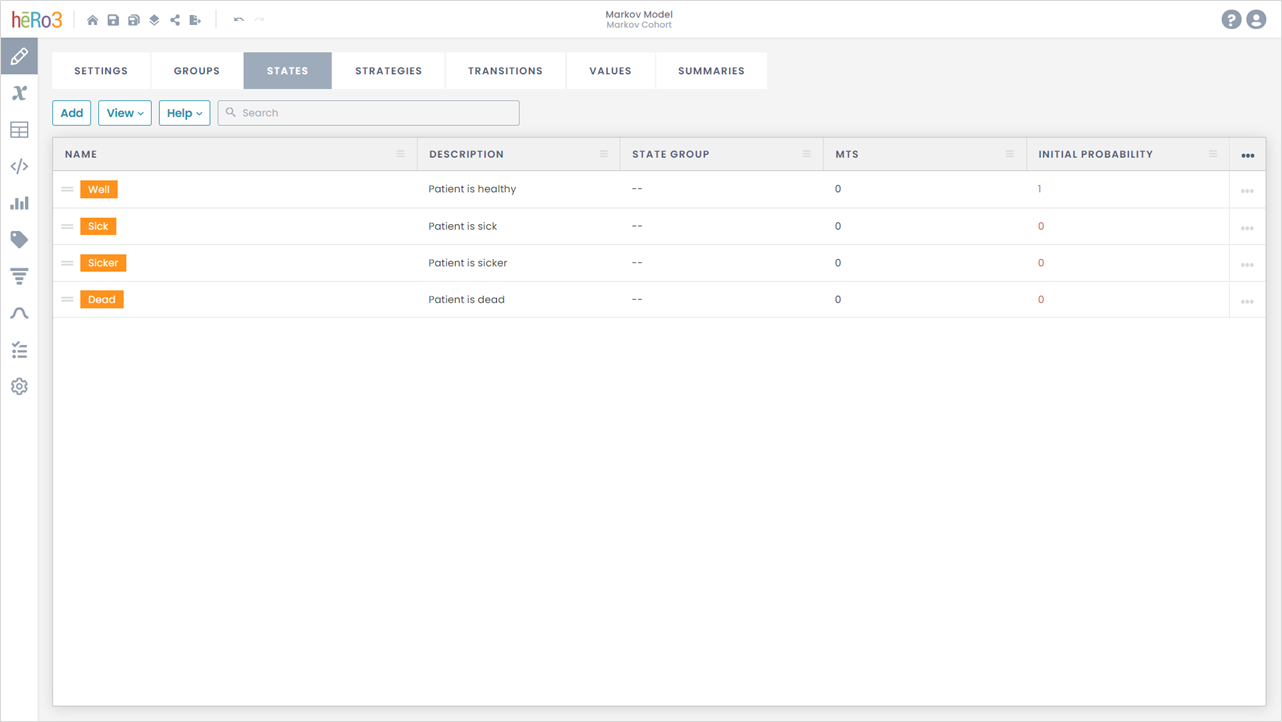Viewport: 1282px width, 722px height.
Task: Click the MTS value of the Sicker row
Action: 838,263
